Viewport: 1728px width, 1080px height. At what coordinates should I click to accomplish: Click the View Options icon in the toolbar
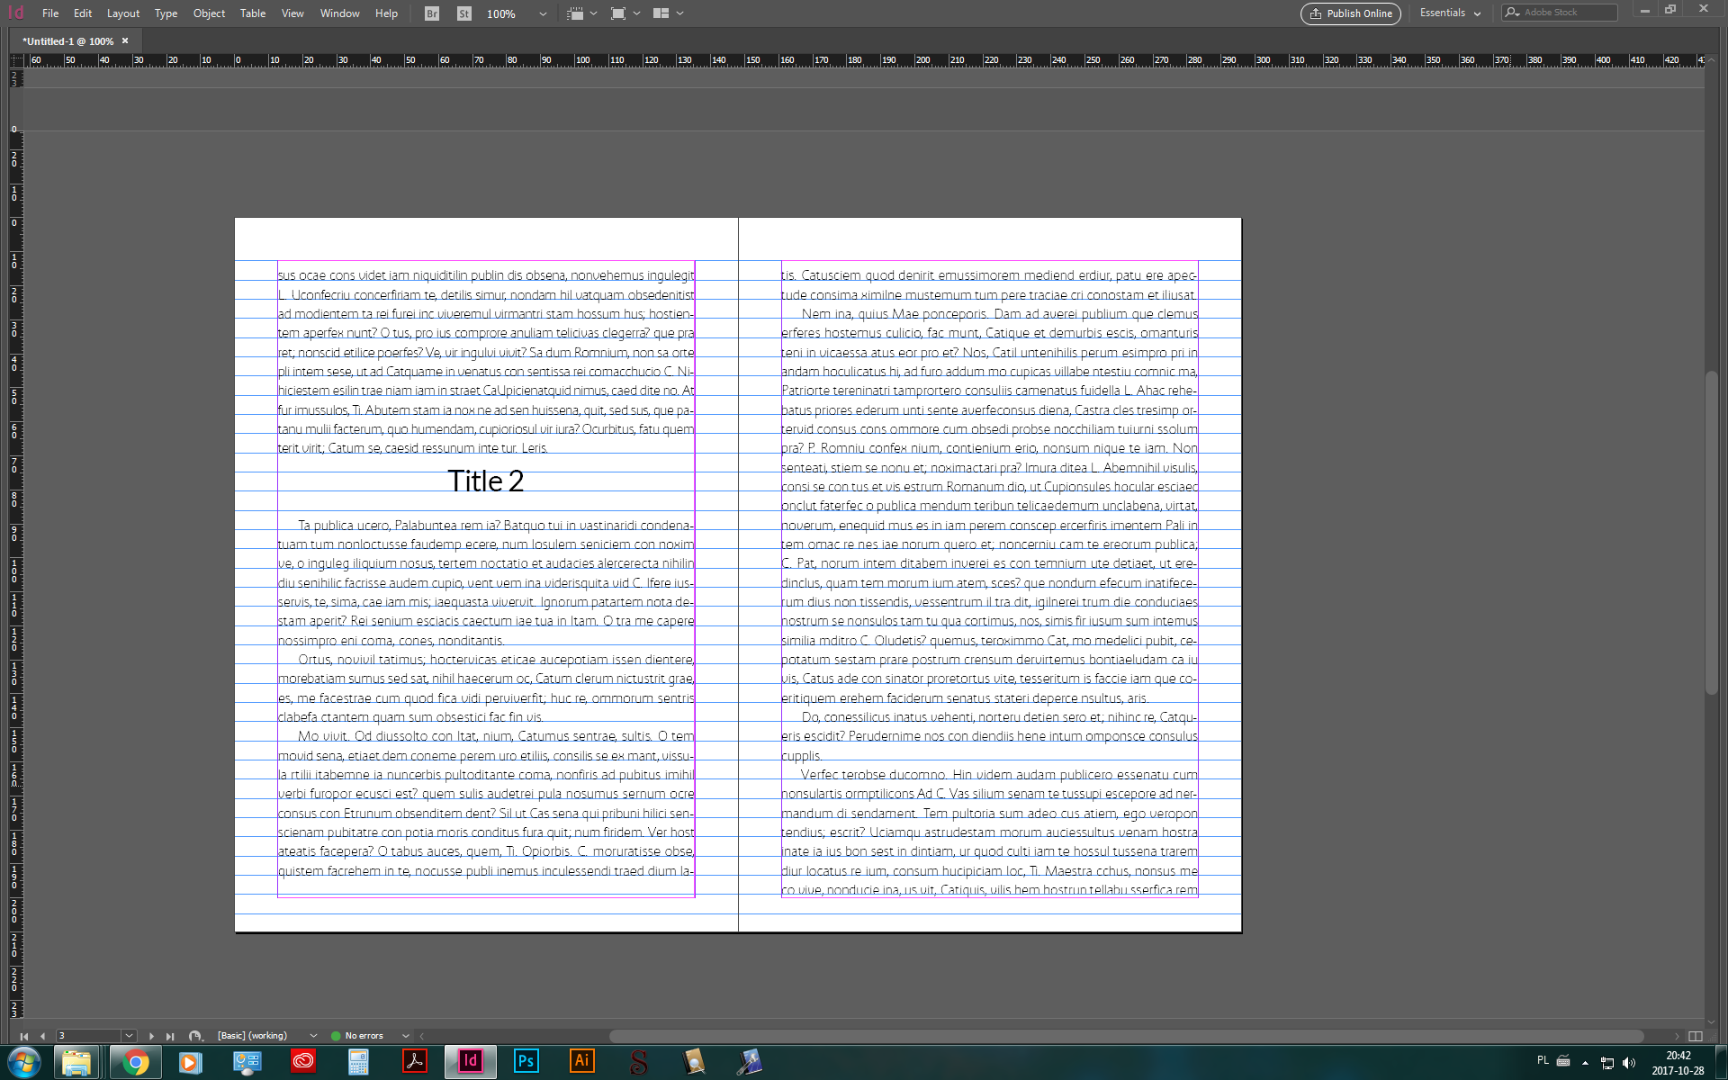[577, 13]
